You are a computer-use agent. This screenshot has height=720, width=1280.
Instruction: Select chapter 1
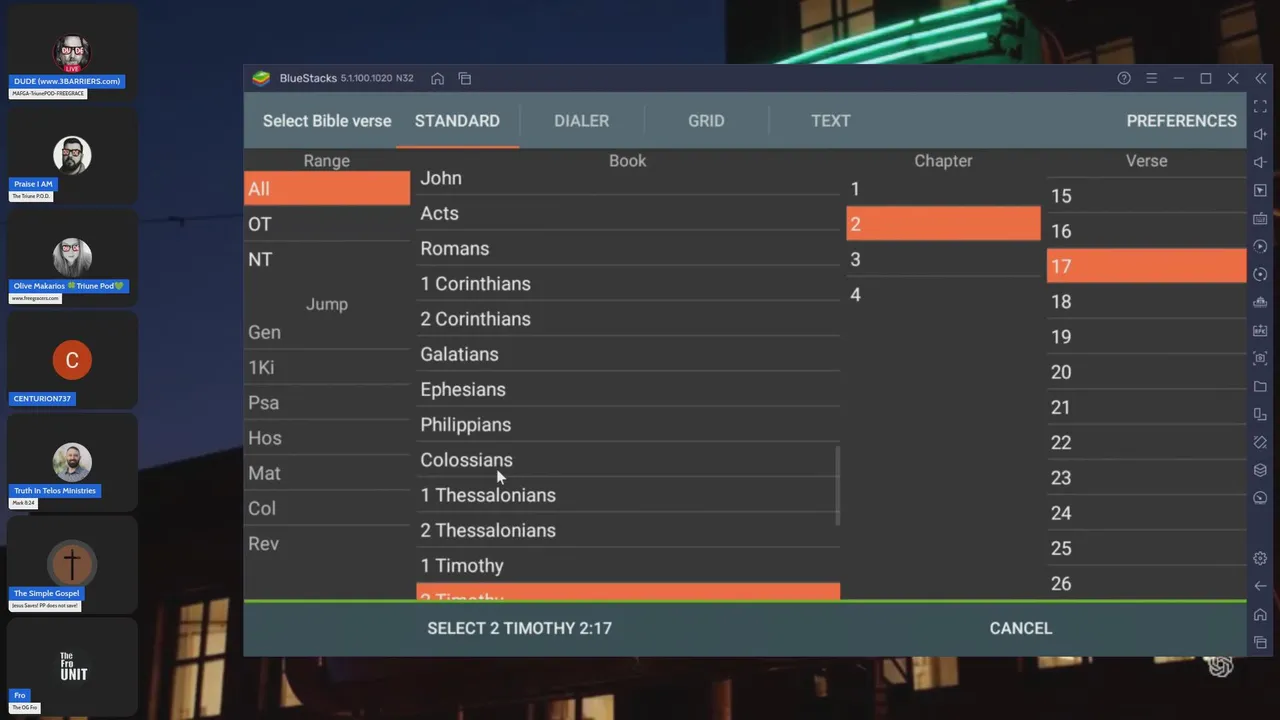point(943,188)
